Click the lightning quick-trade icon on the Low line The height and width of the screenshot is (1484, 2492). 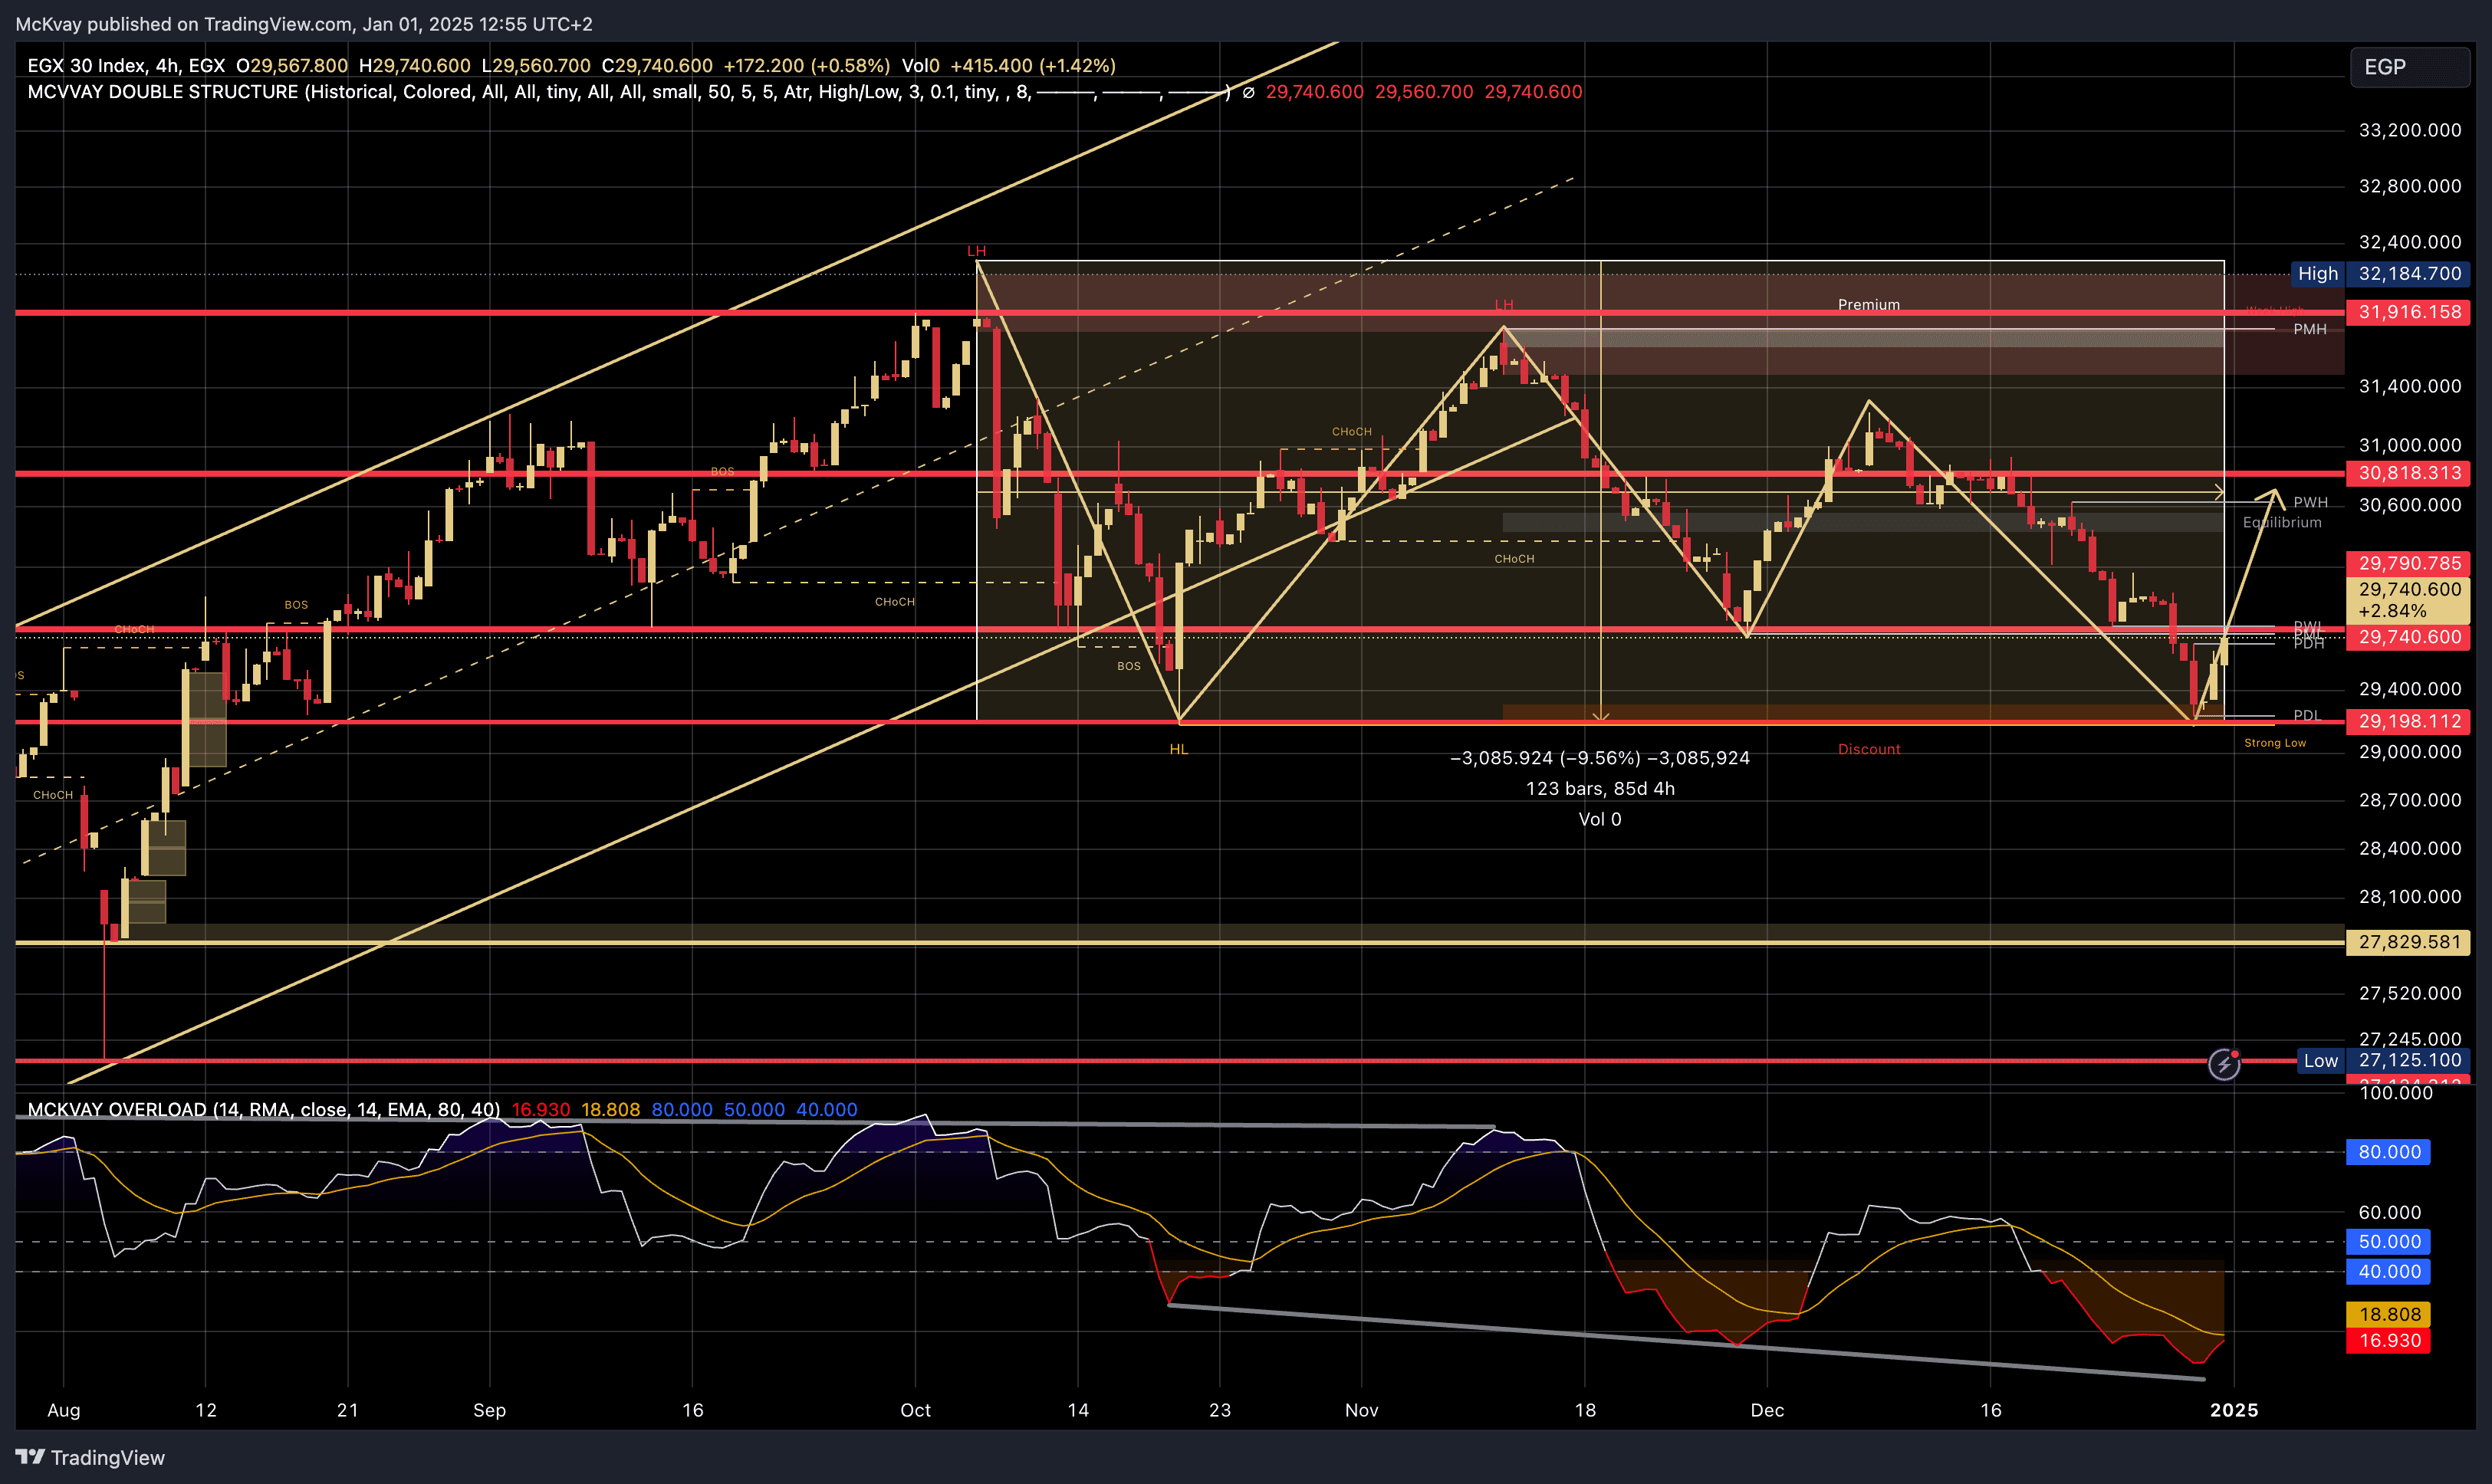point(2225,1065)
